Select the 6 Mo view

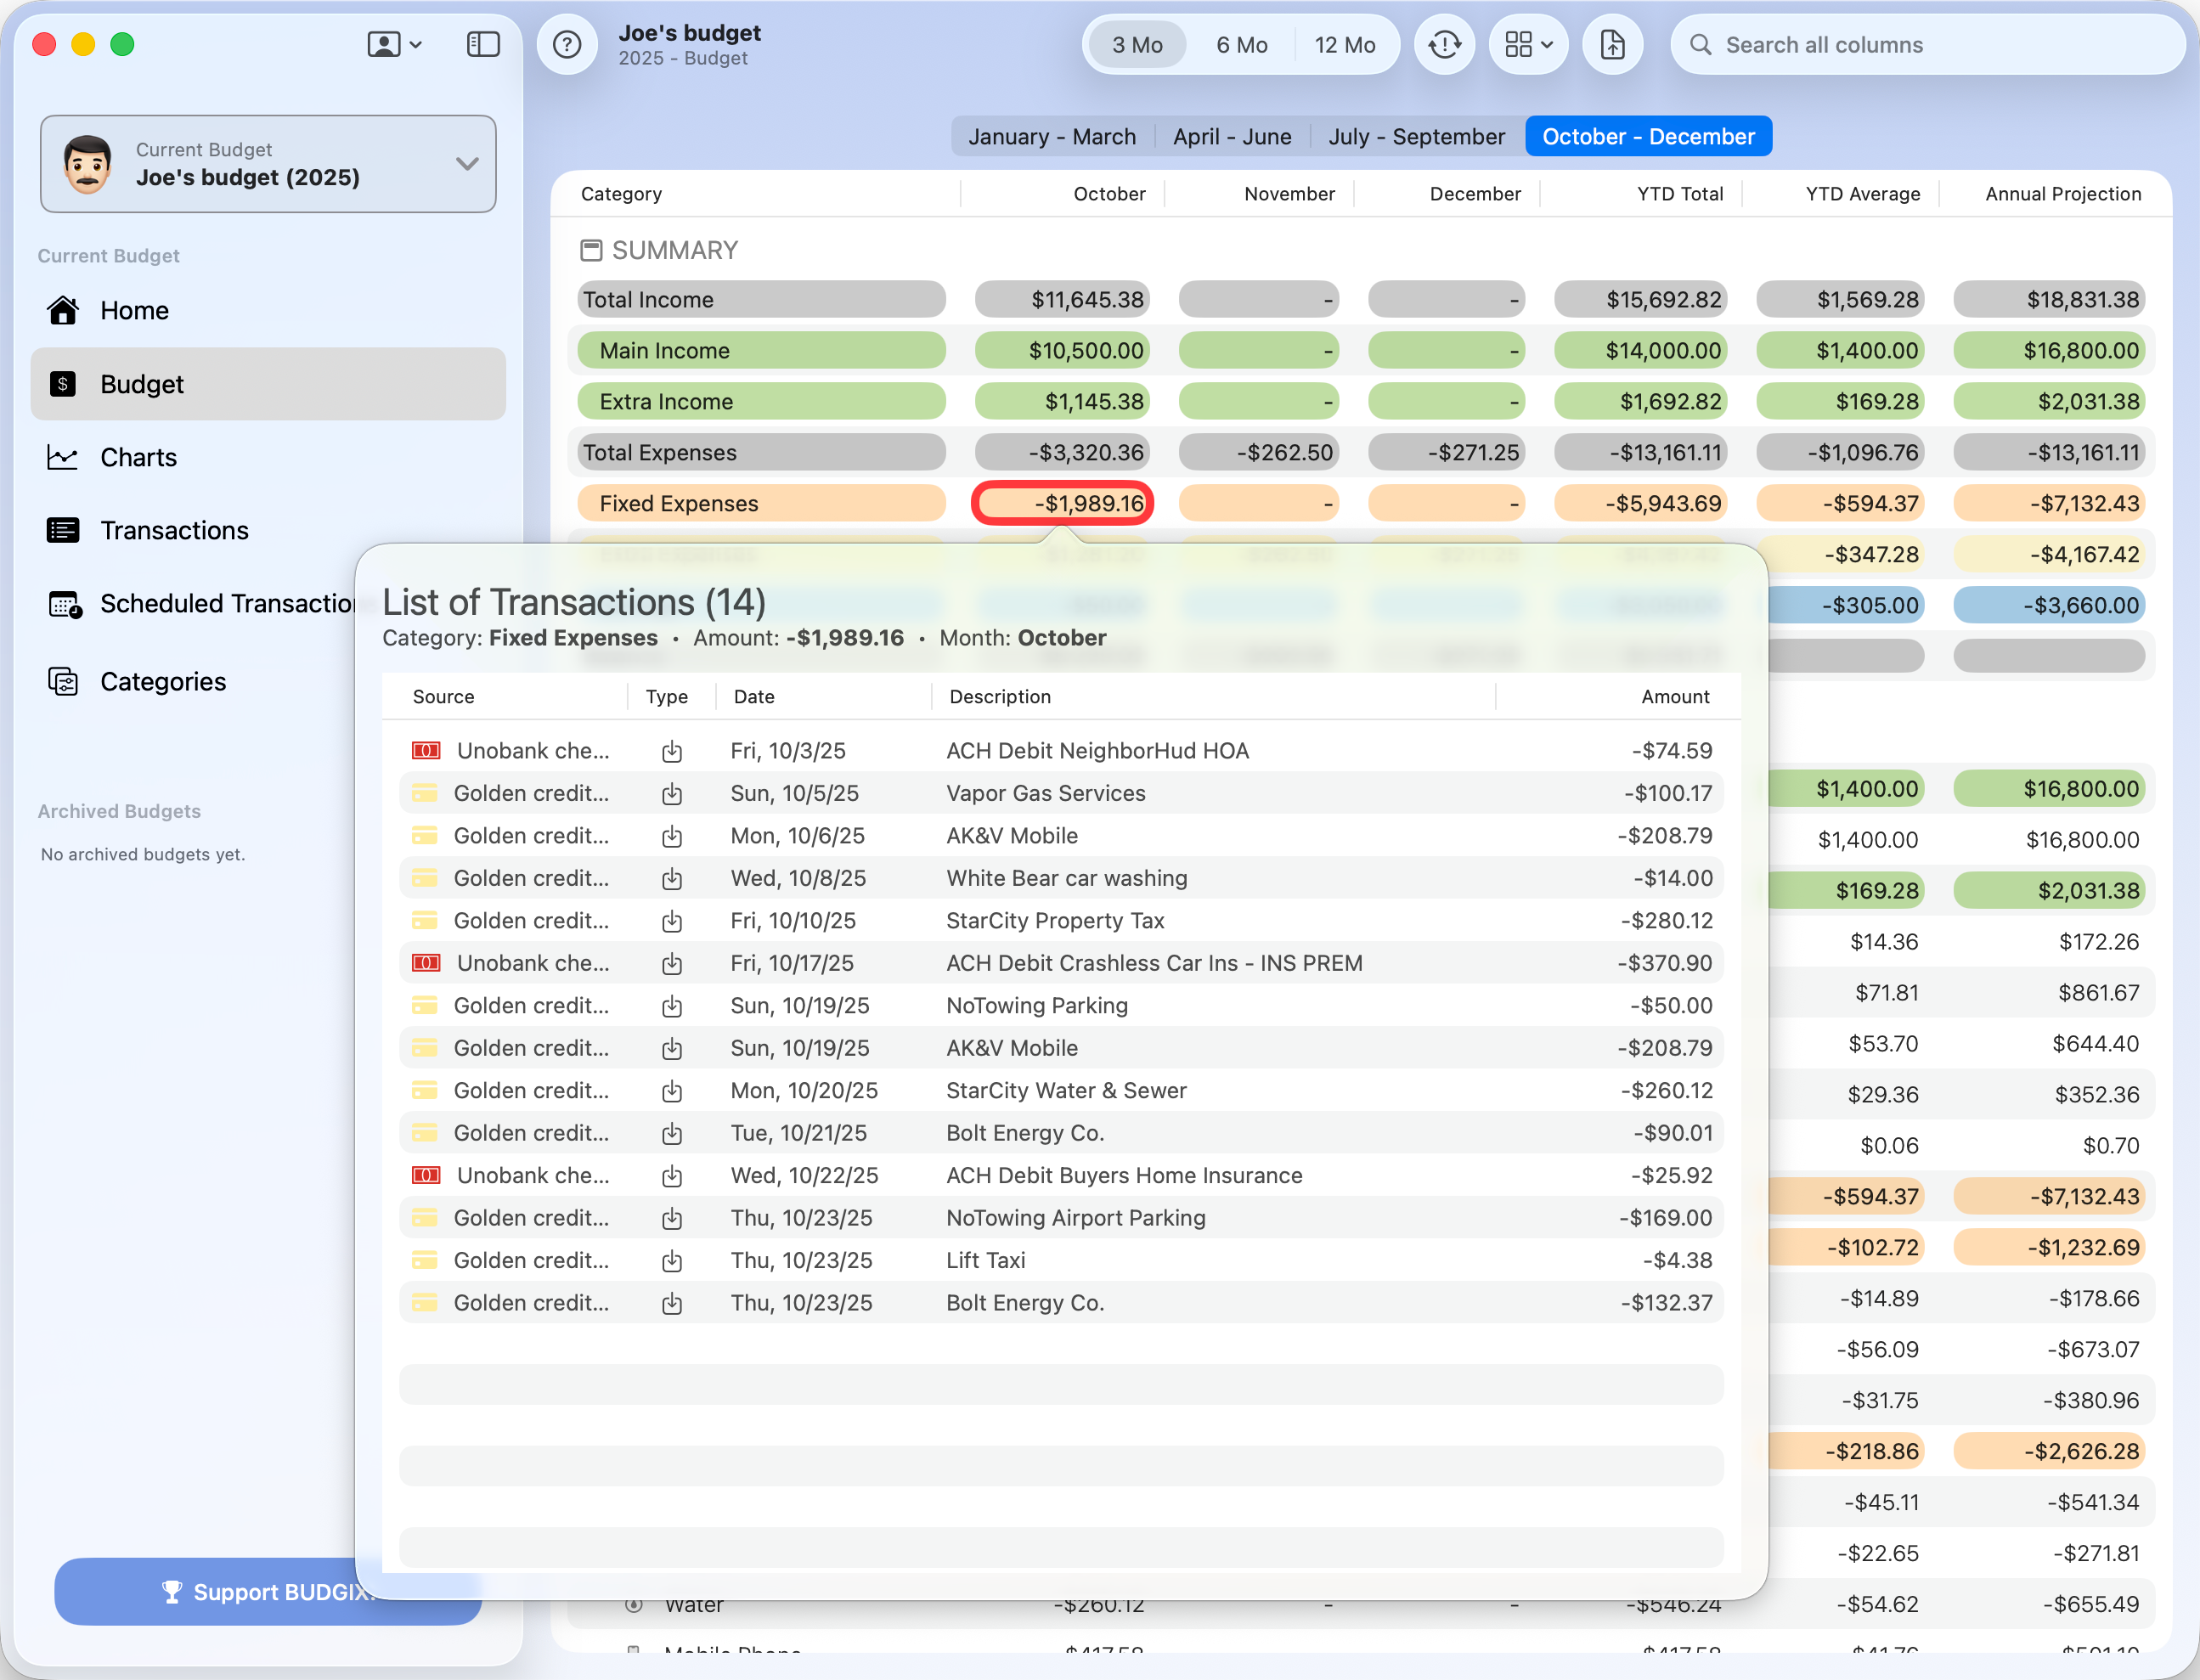[1241, 44]
